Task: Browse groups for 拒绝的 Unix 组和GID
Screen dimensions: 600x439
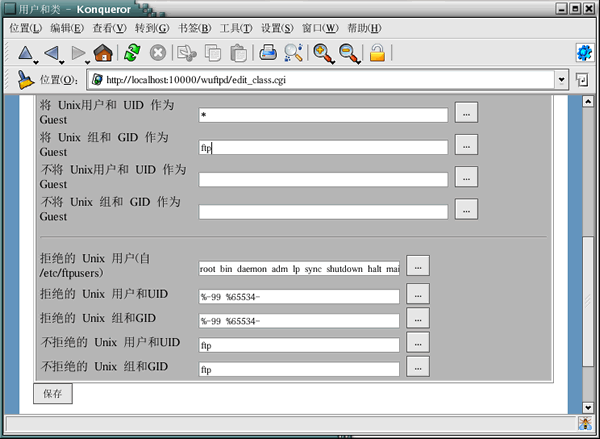Action: pos(418,318)
